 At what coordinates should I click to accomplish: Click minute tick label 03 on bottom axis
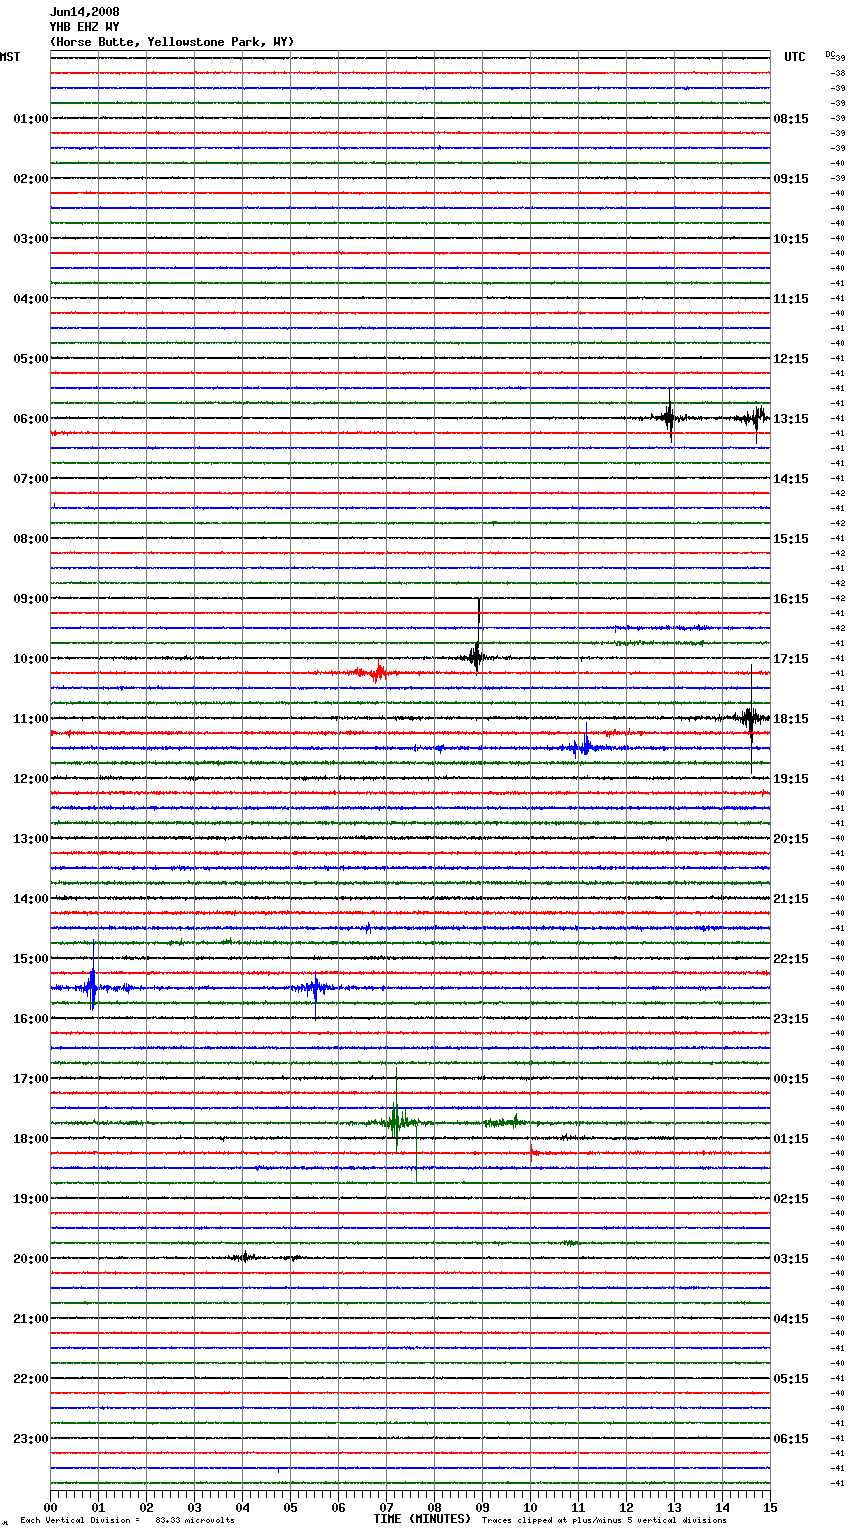(x=194, y=1508)
